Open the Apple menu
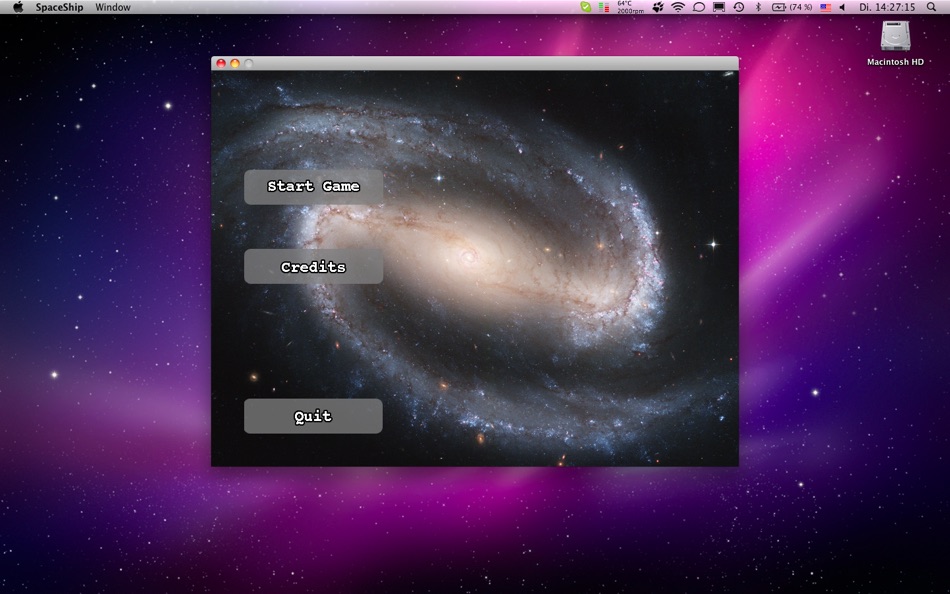This screenshot has width=950, height=594. (18, 7)
